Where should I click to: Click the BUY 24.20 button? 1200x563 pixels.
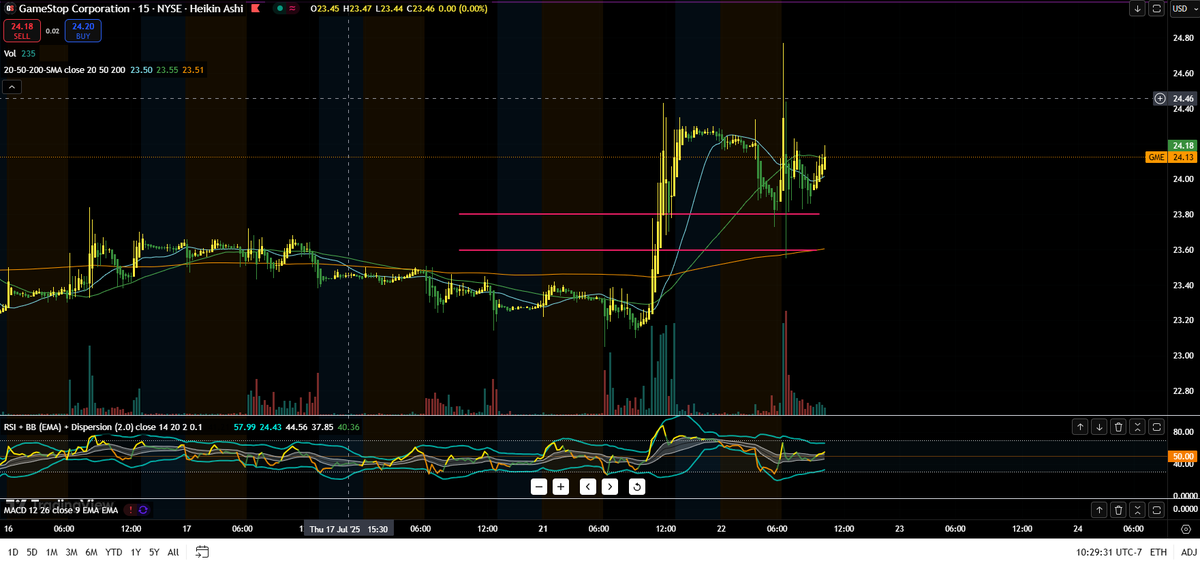coord(83,31)
